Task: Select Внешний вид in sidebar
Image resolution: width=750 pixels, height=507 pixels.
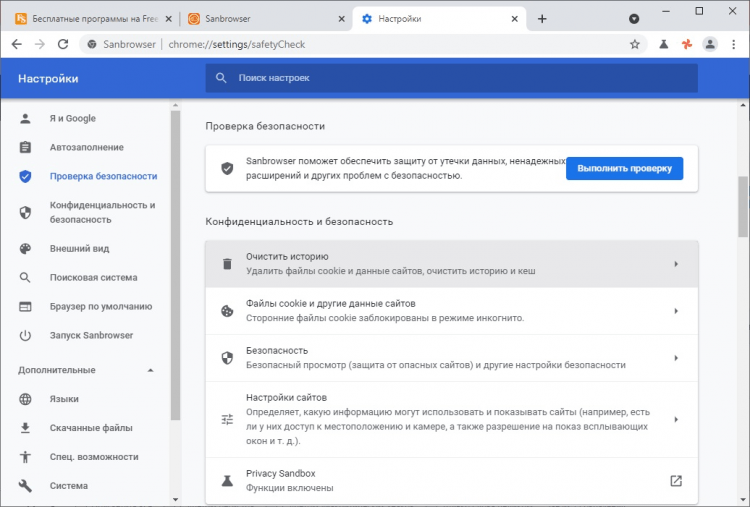Action: click(x=79, y=249)
